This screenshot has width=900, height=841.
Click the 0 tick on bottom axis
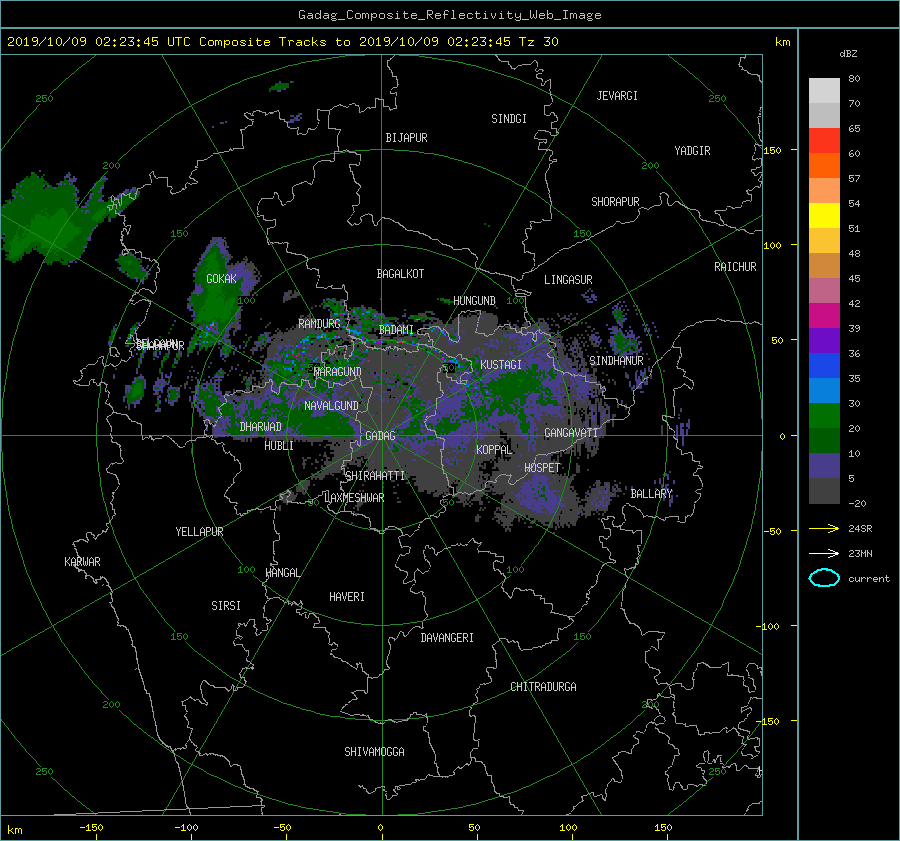tap(380, 828)
